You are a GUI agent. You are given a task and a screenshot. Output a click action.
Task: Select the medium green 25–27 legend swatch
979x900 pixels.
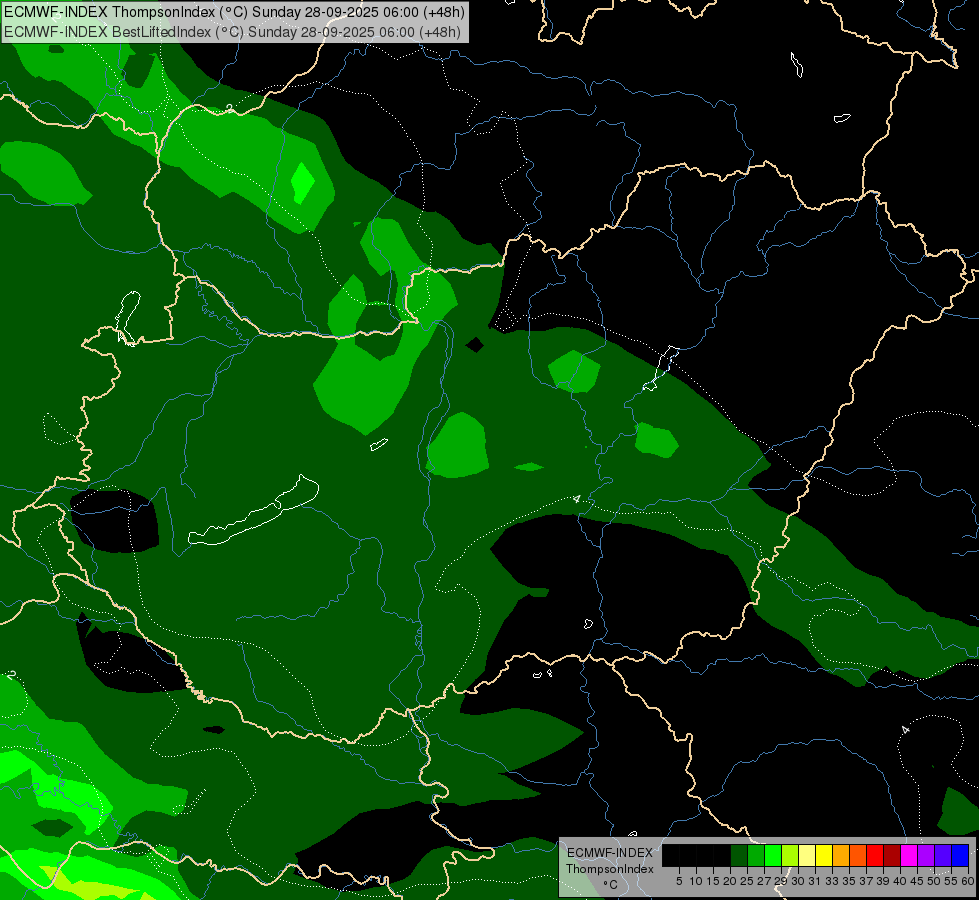pos(756,855)
